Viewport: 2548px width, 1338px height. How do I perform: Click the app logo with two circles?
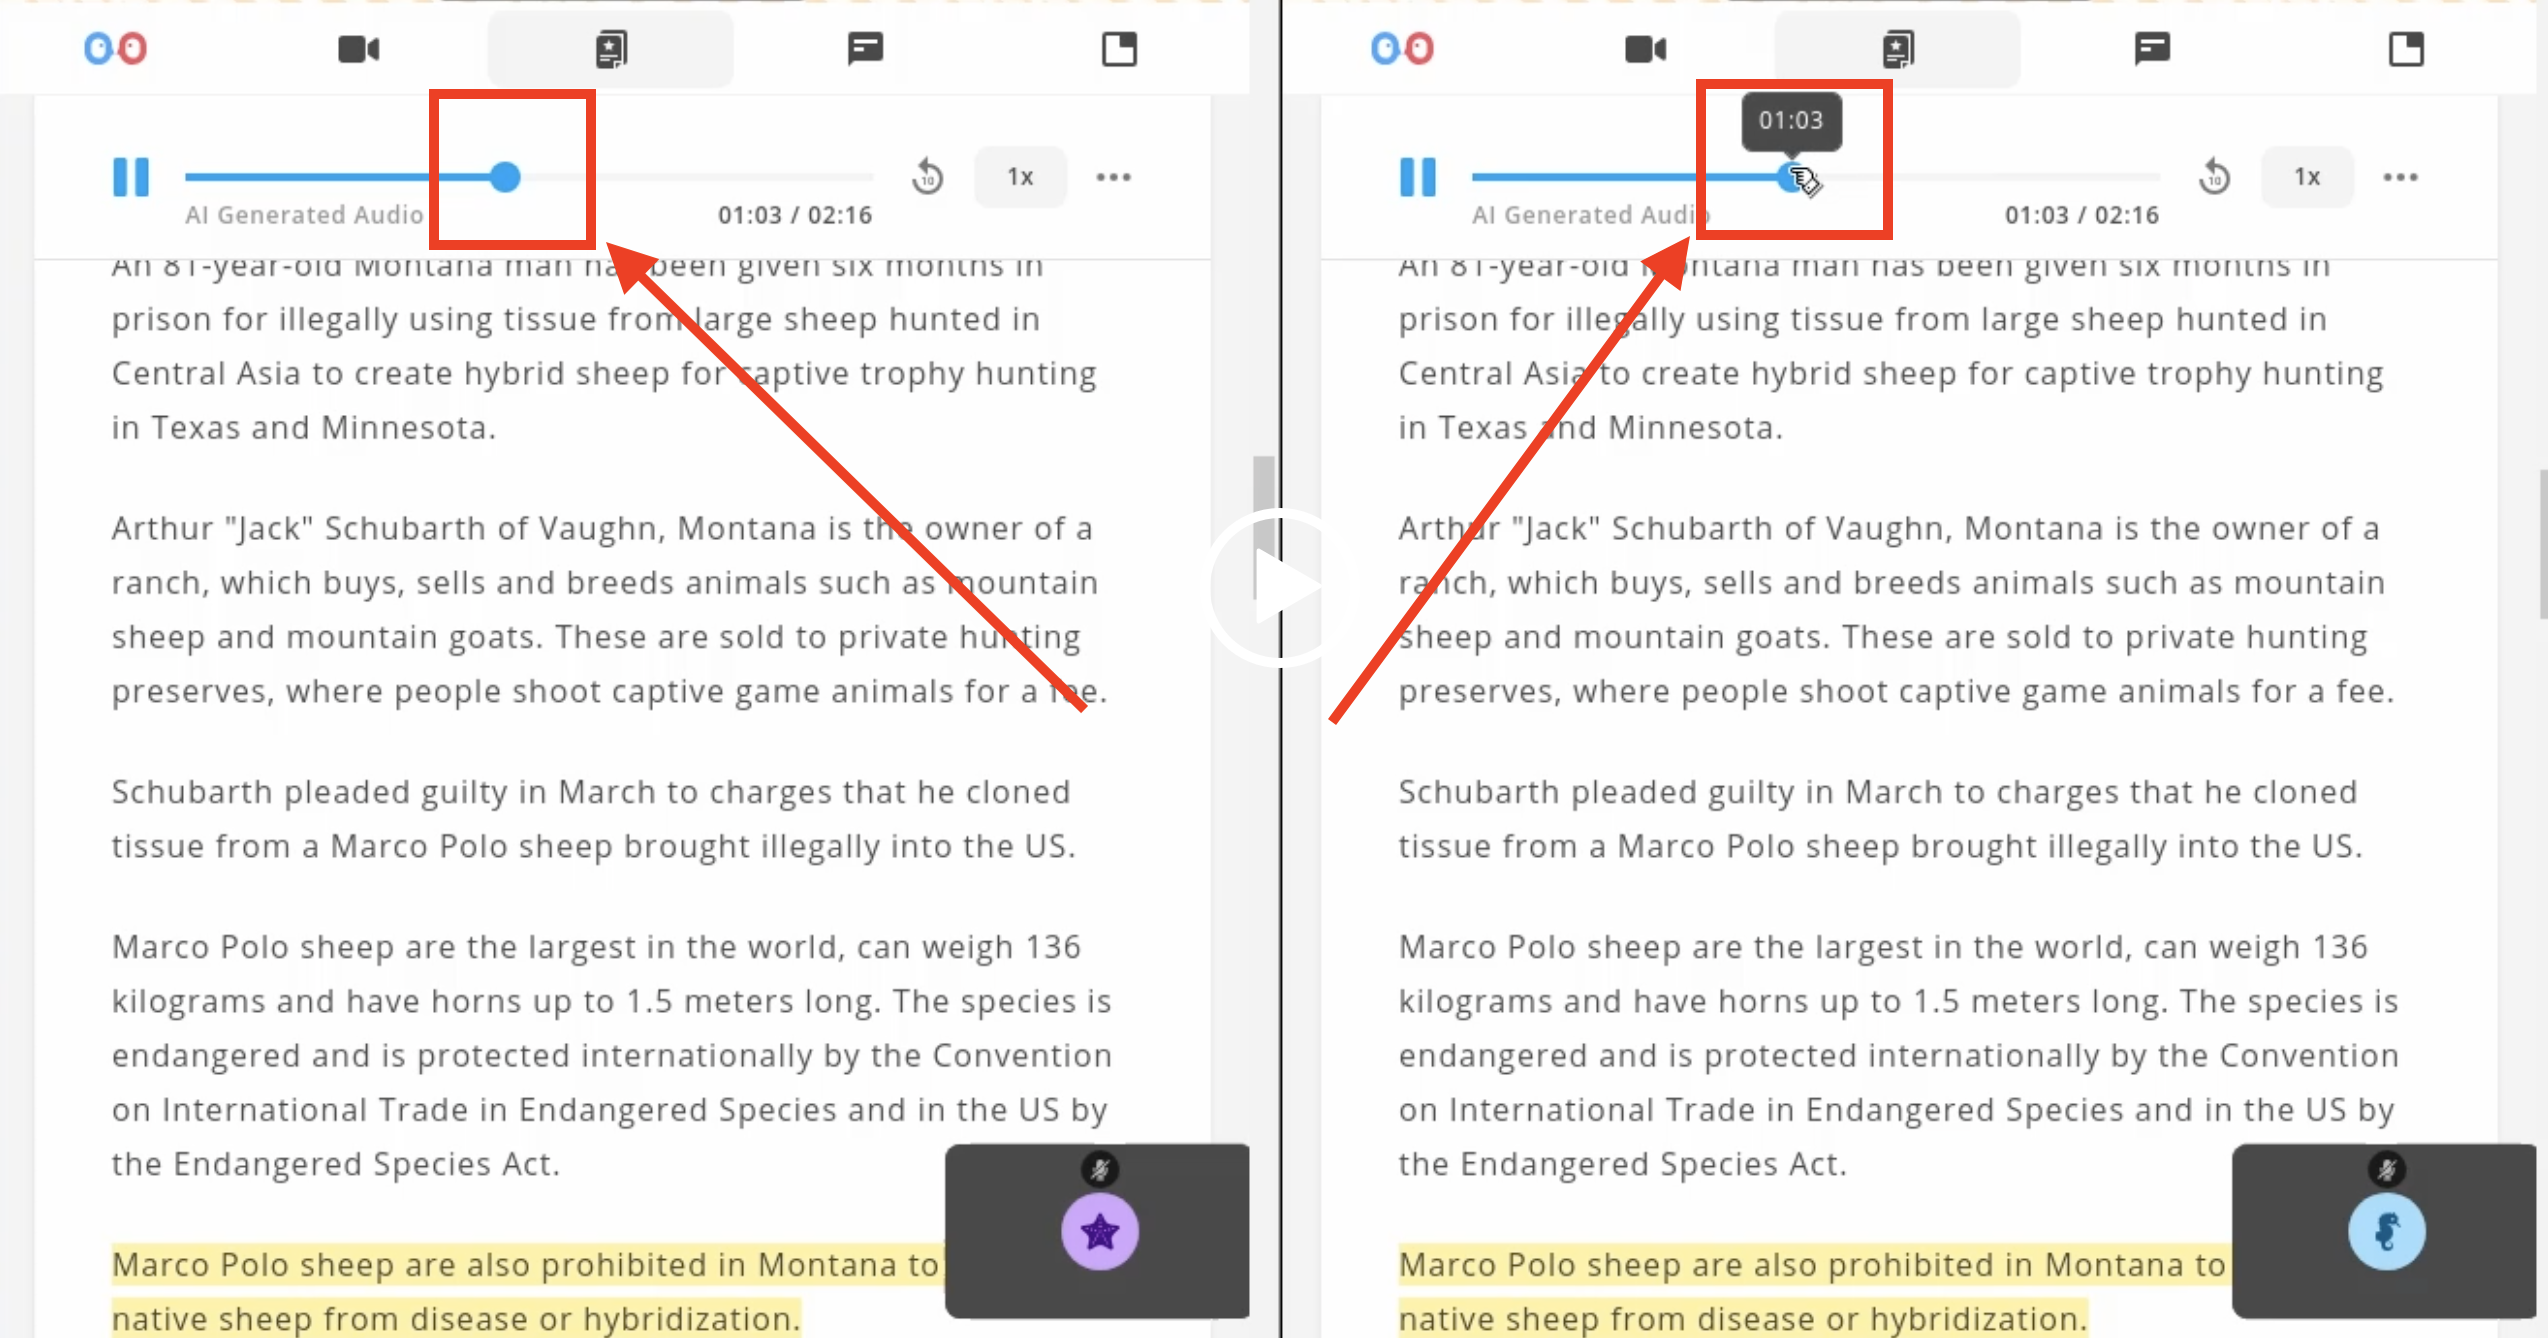pos(114,47)
